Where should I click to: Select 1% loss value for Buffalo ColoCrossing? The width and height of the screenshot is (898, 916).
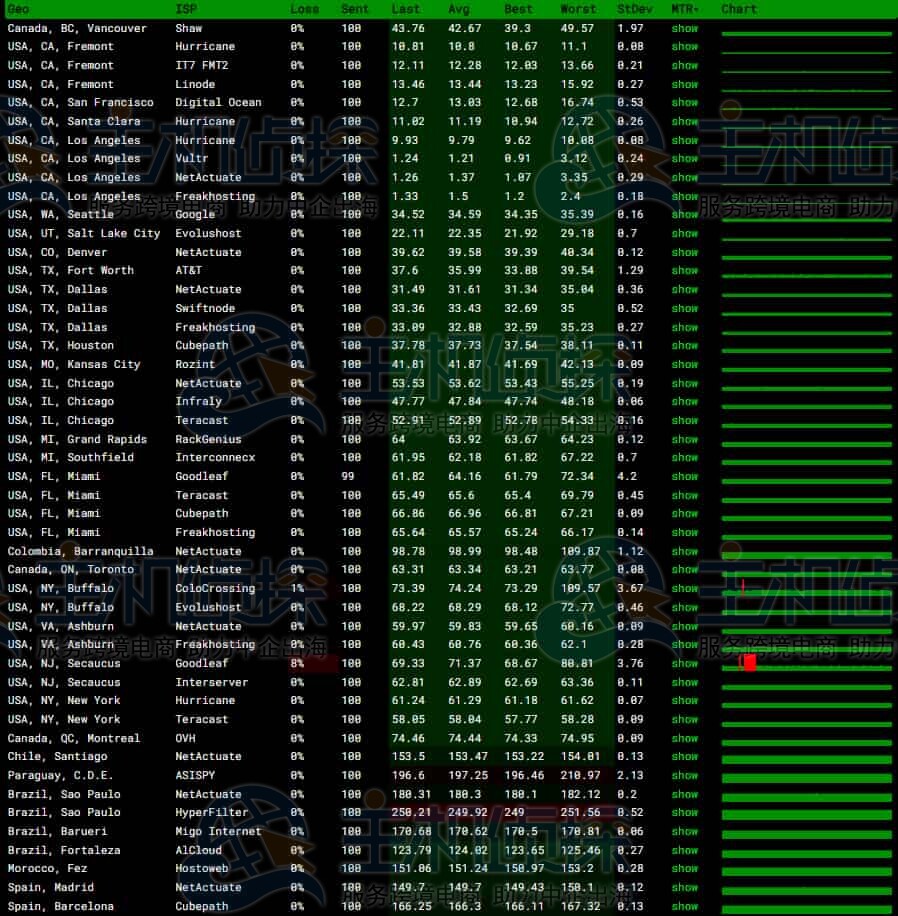(297, 588)
